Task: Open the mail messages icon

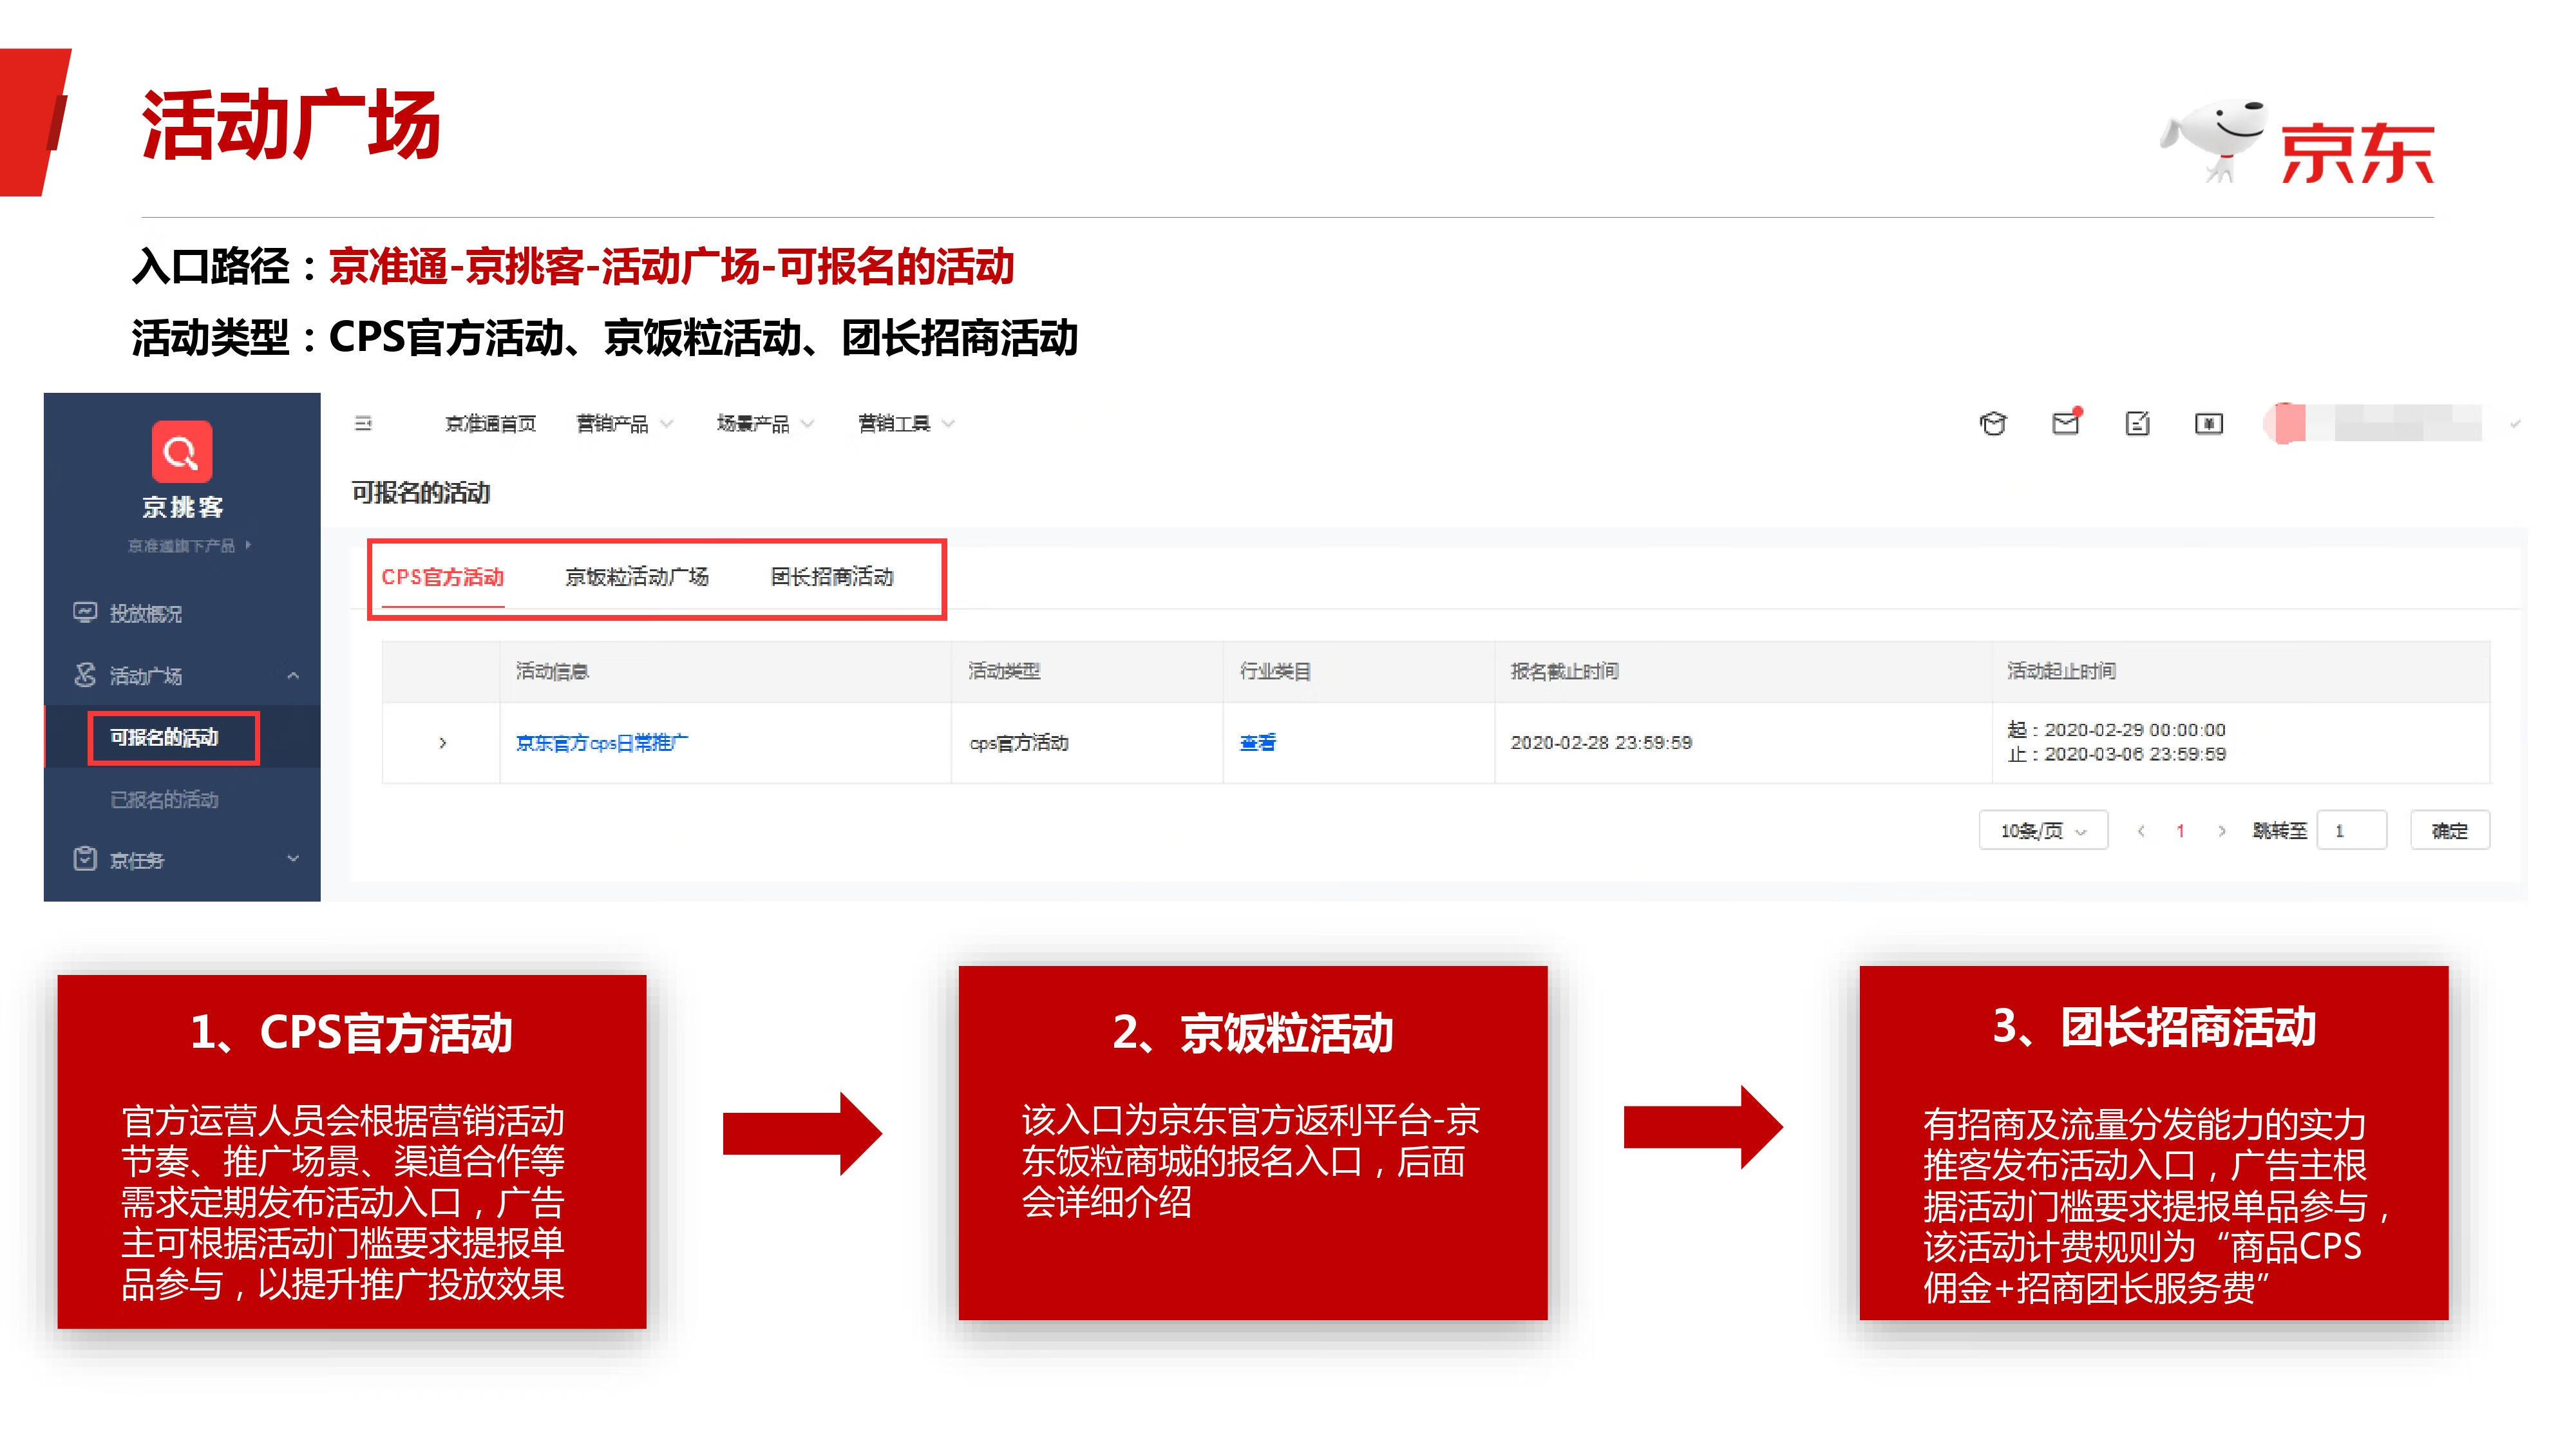Action: click(2066, 423)
